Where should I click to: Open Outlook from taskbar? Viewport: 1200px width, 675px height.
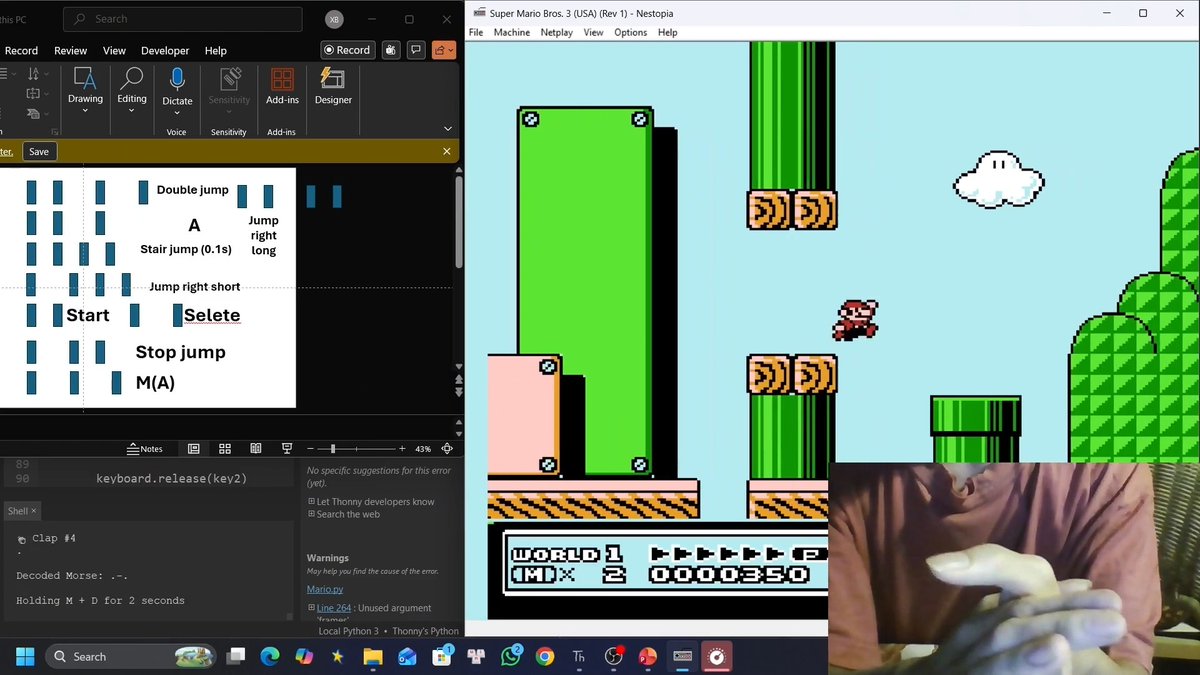pyautogui.click(x=407, y=656)
